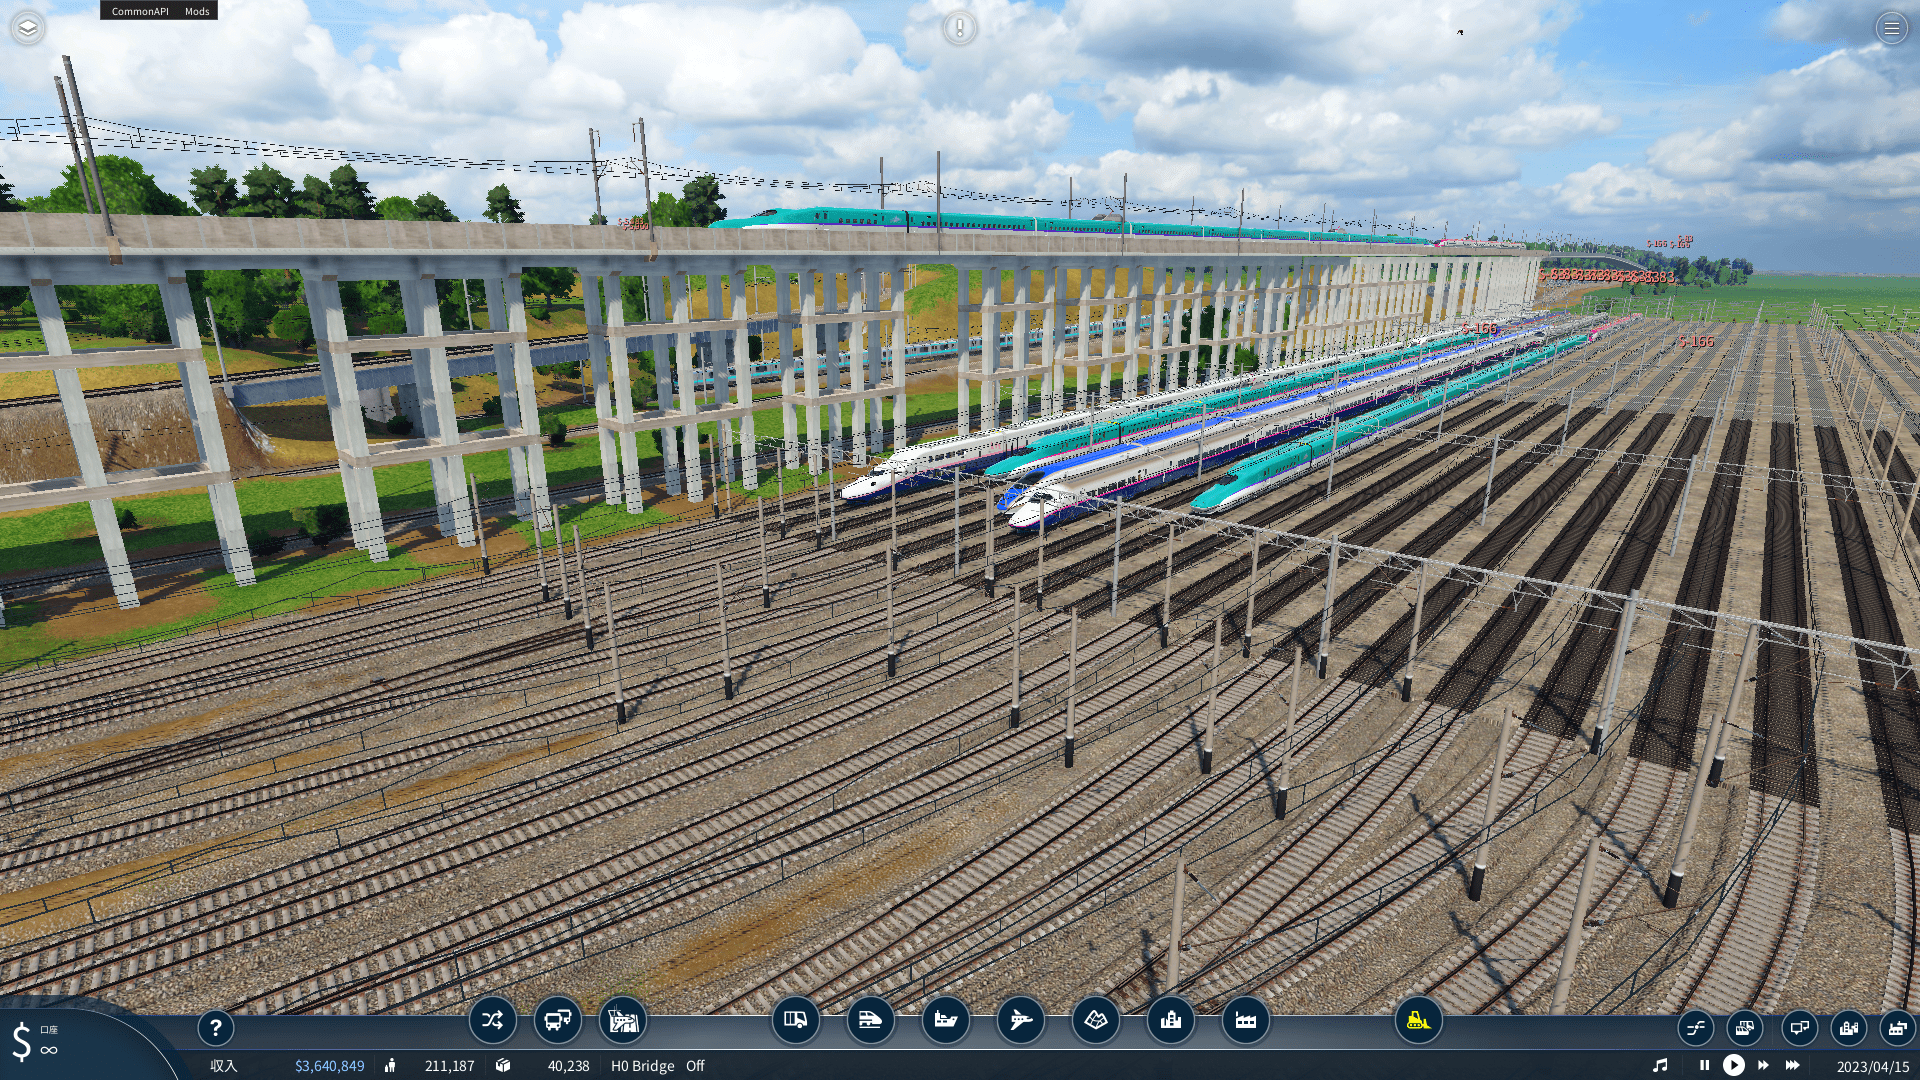
Task: Click the date 2023/04/15
Action: (1872, 1066)
